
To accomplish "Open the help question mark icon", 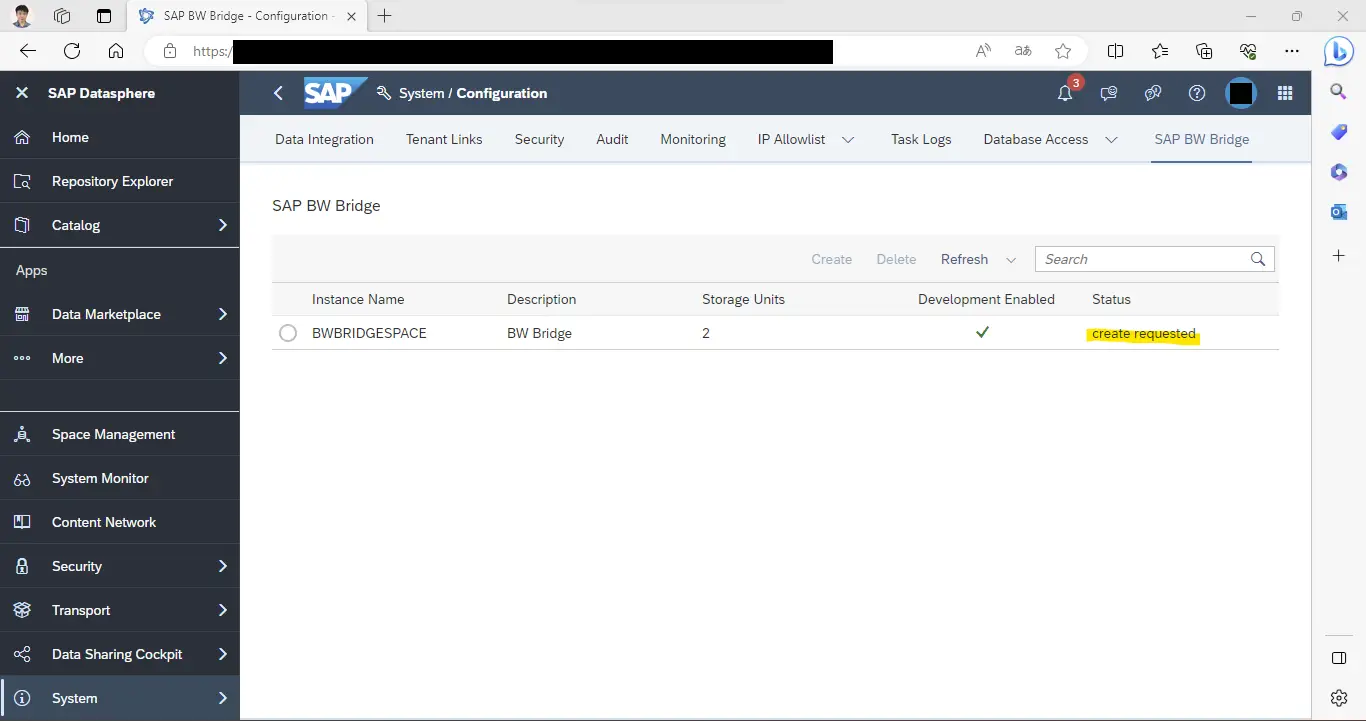I will [x=1197, y=93].
